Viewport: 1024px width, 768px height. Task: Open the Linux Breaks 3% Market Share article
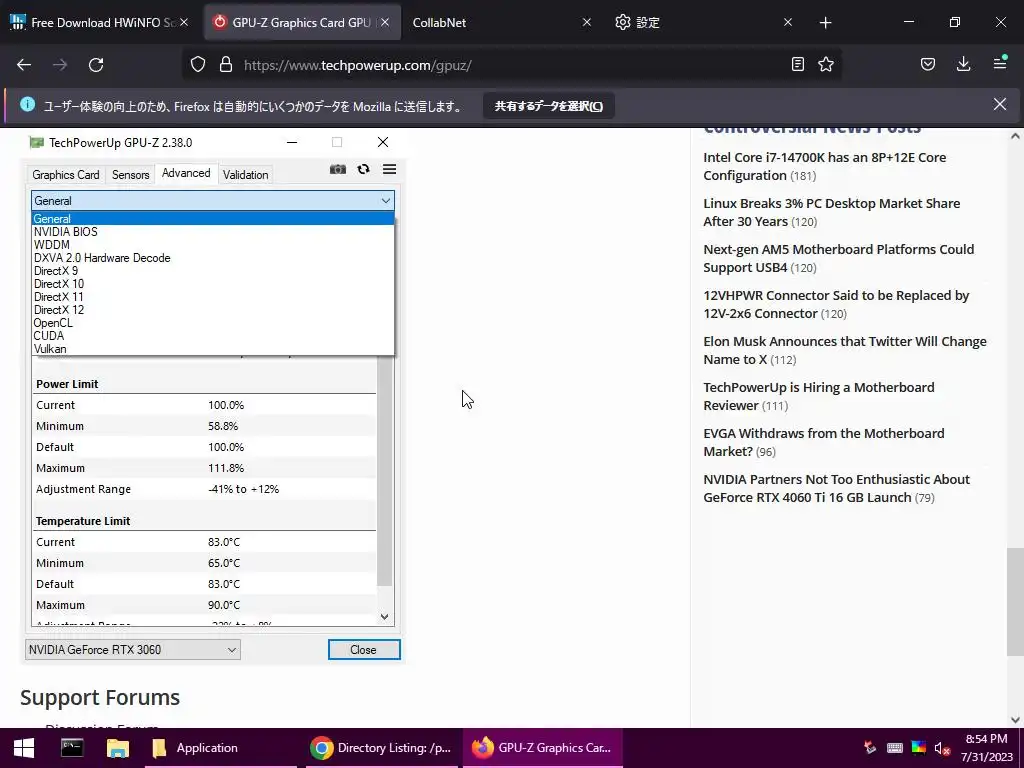(831, 212)
